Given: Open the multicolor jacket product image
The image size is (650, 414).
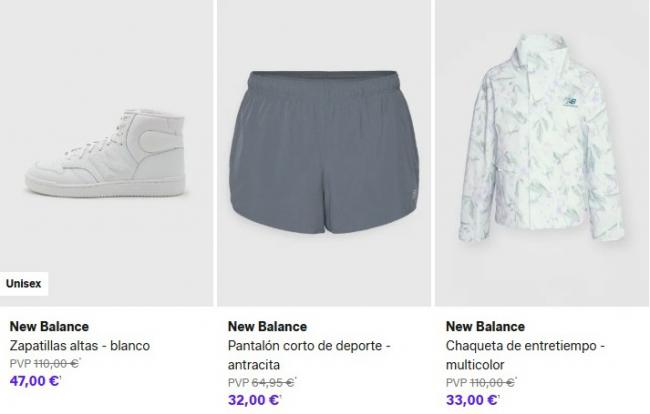Looking at the screenshot, I should pos(542,153).
